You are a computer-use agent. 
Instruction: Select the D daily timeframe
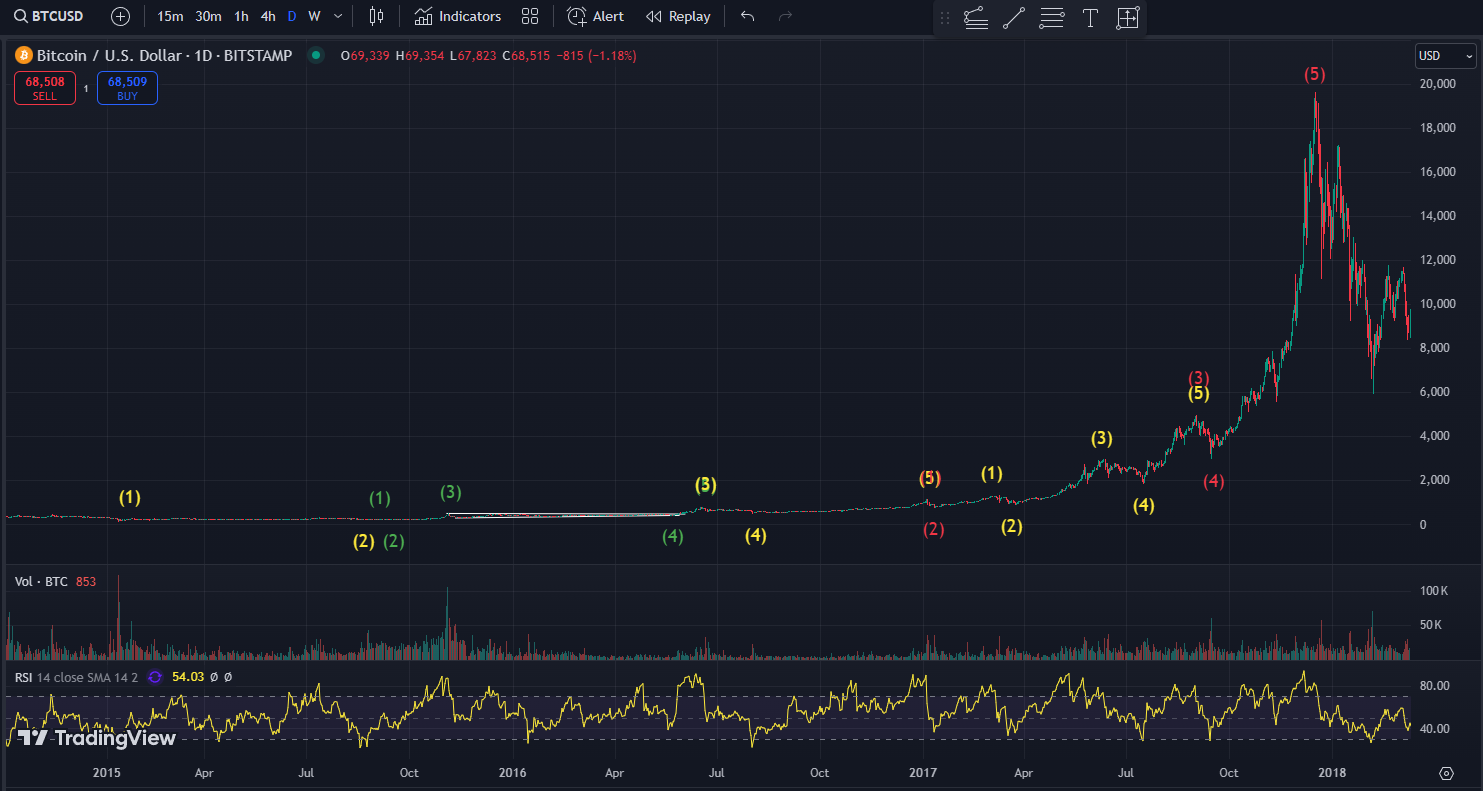pos(292,16)
